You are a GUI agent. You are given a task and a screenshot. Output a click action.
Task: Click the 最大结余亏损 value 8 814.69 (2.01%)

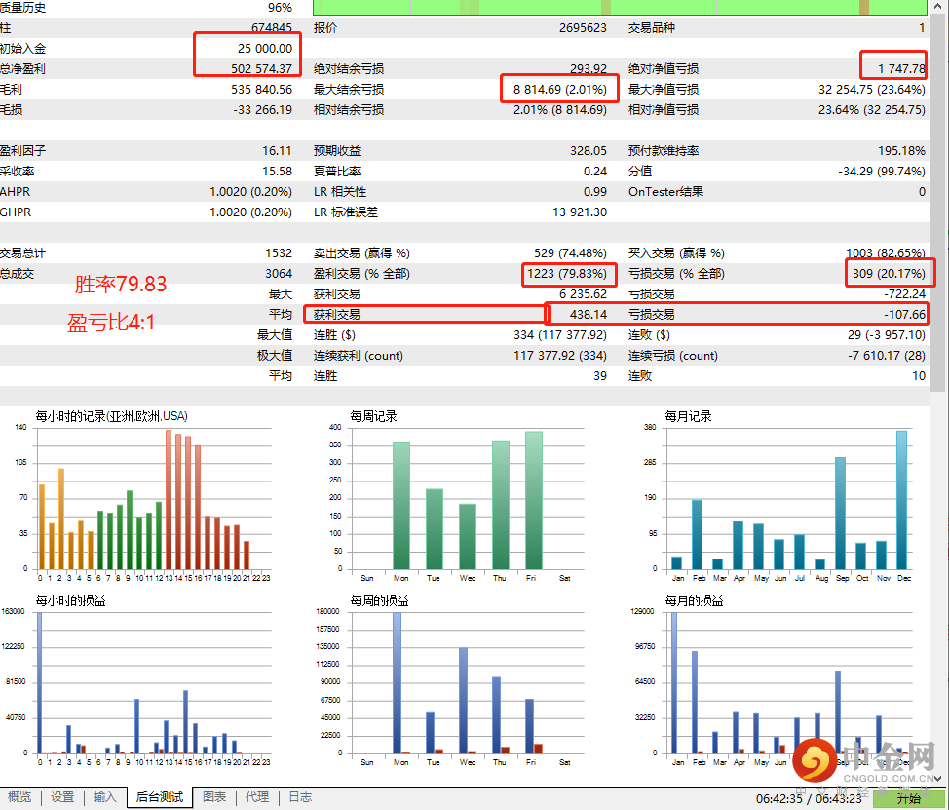[560, 90]
